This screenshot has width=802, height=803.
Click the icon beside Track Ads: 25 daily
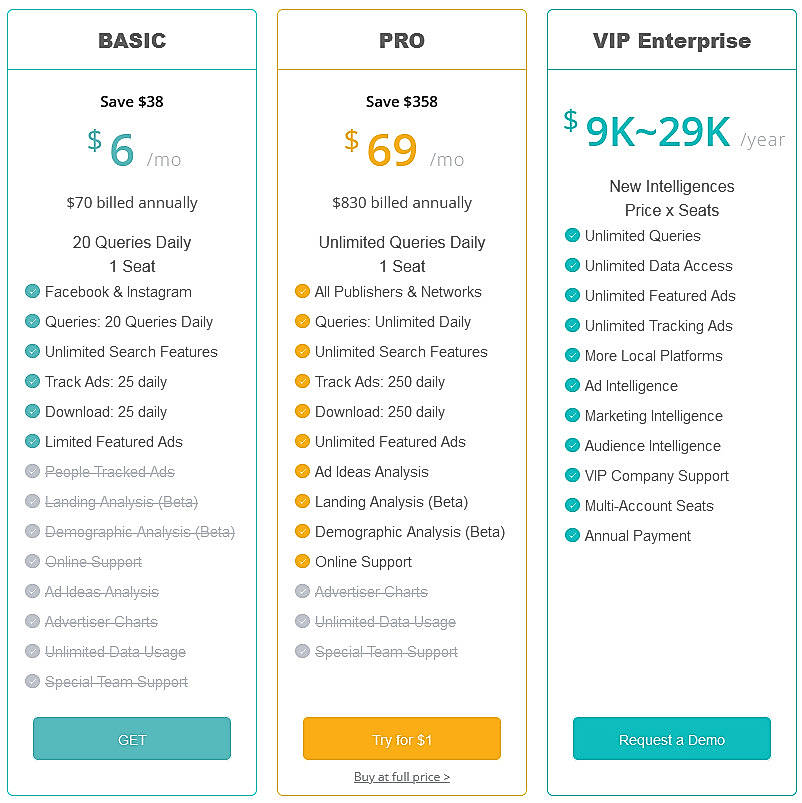[32, 381]
